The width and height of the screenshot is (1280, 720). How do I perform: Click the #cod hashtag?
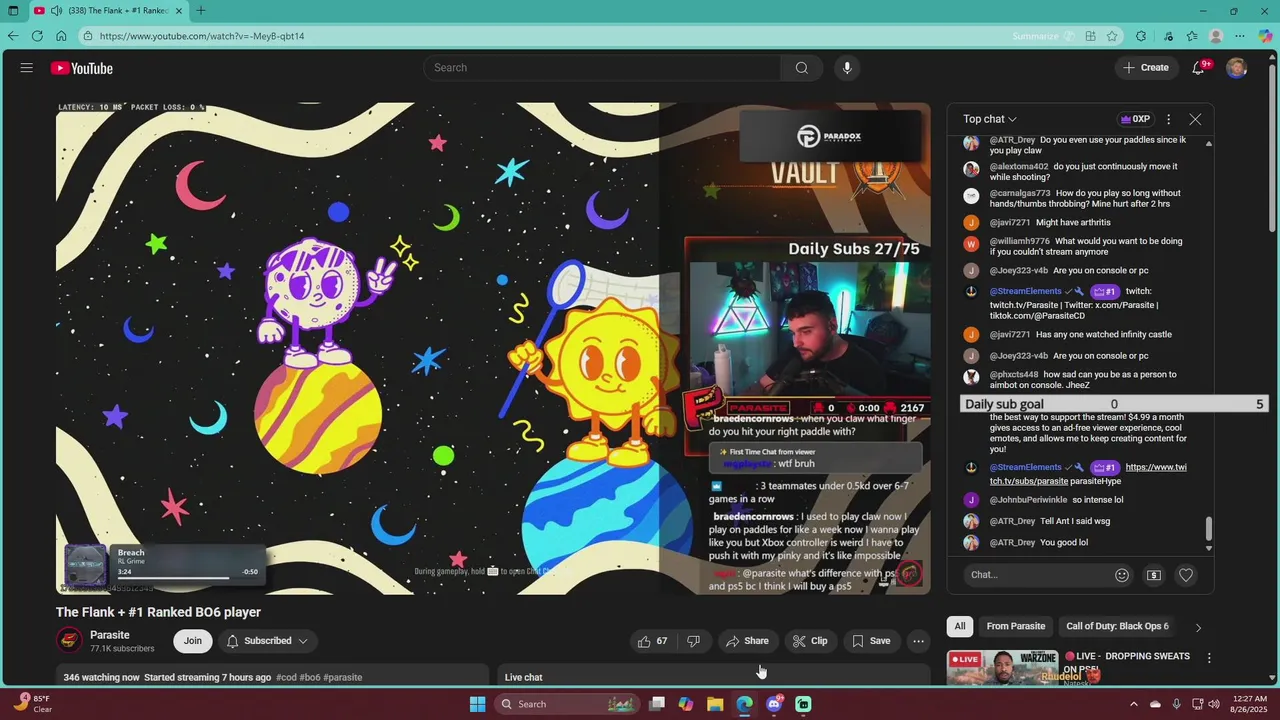[285, 677]
